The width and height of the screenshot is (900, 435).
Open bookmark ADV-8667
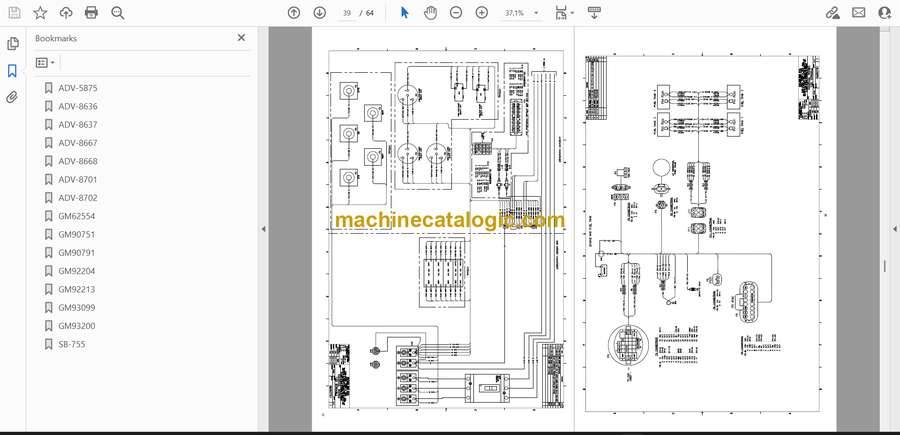coord(77,143)
